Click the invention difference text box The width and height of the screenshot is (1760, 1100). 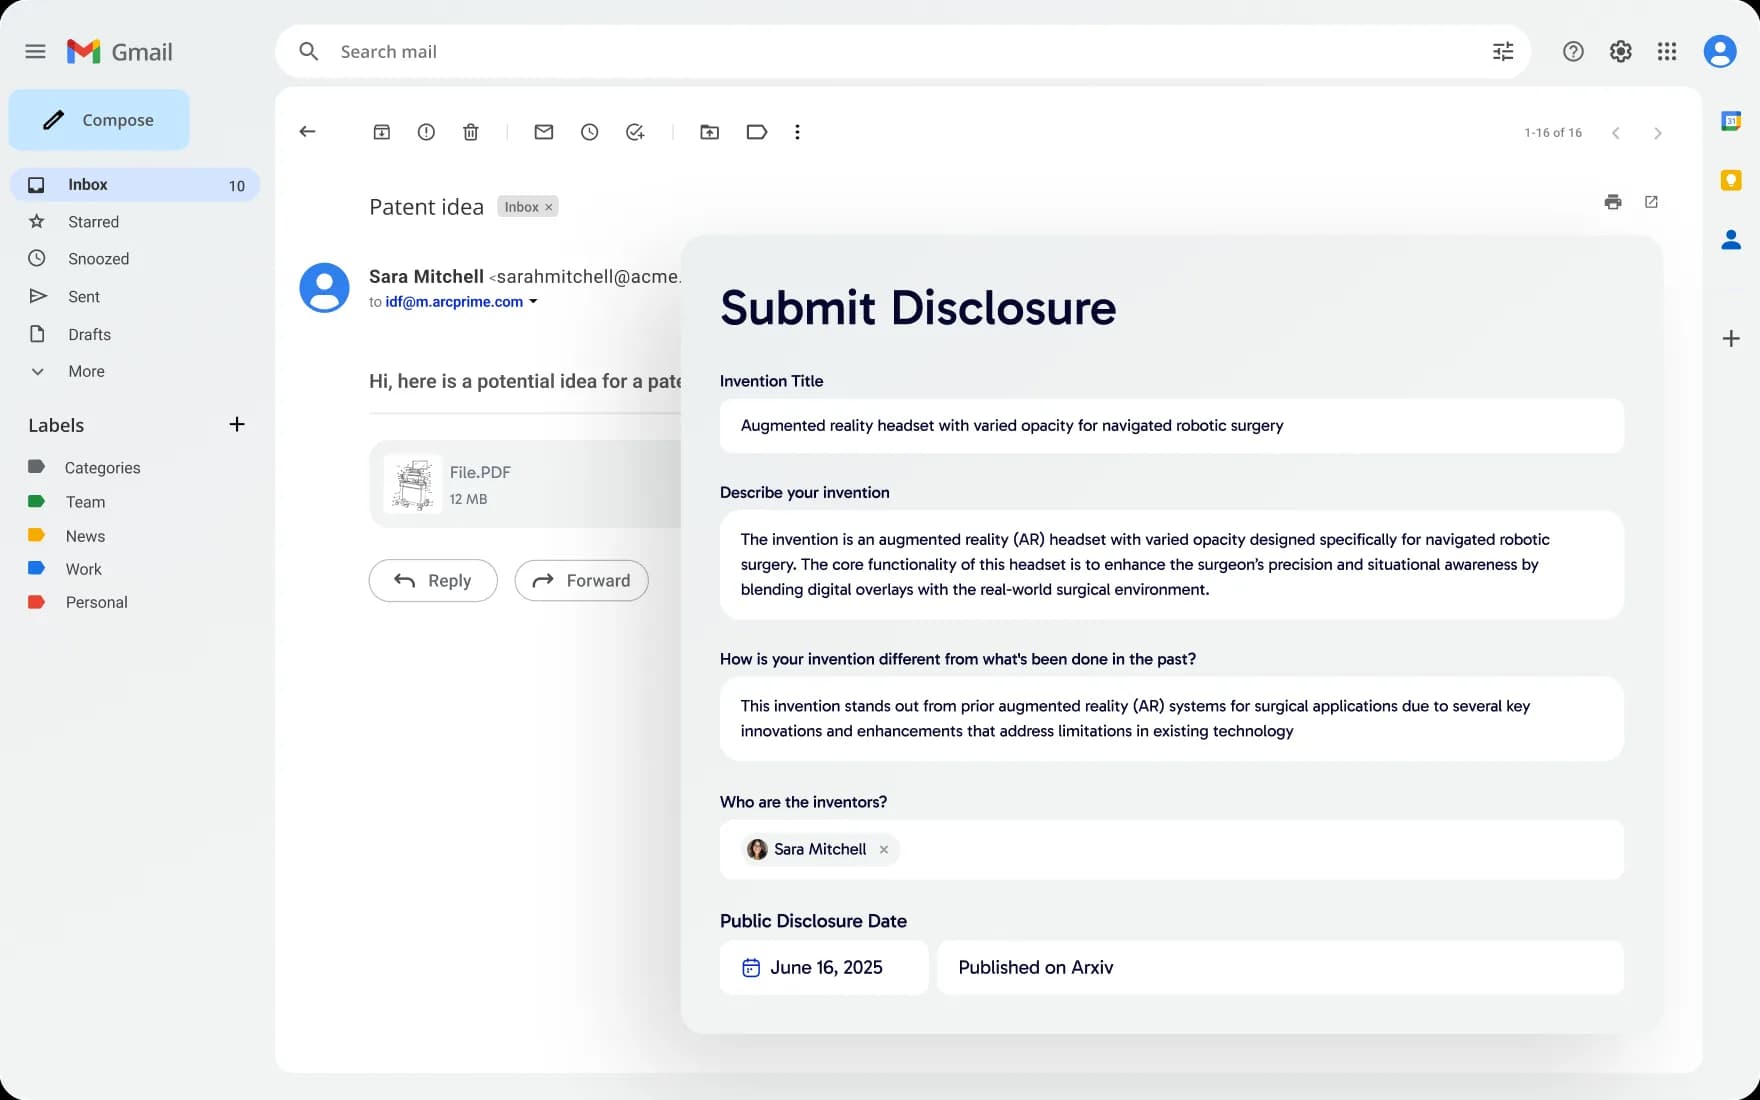tap(1171, 719)
